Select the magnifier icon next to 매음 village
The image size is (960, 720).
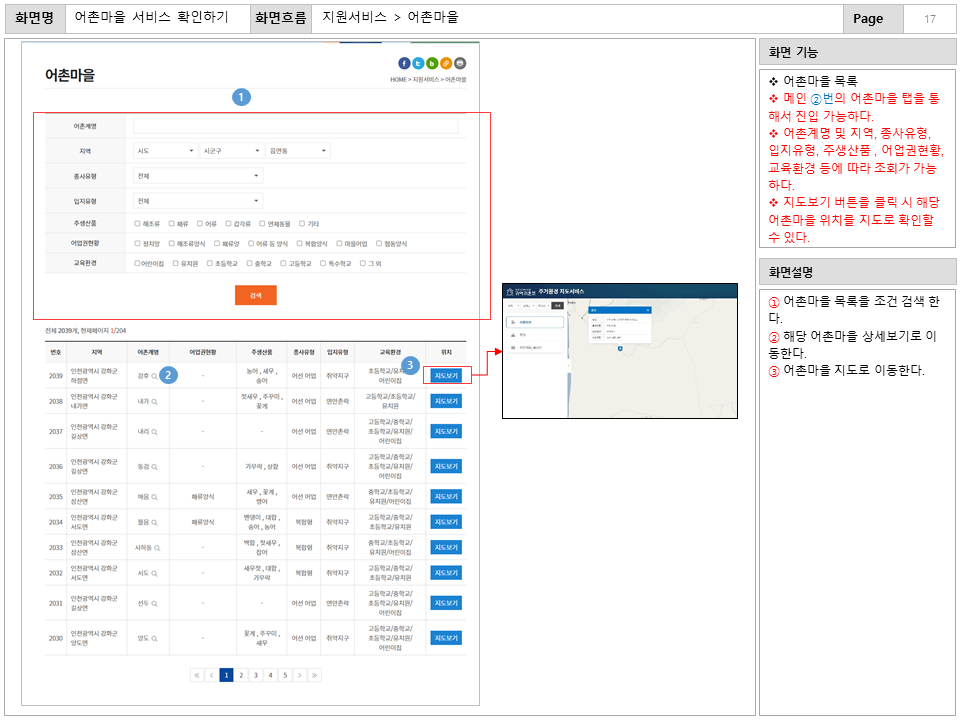pos(154,497)
